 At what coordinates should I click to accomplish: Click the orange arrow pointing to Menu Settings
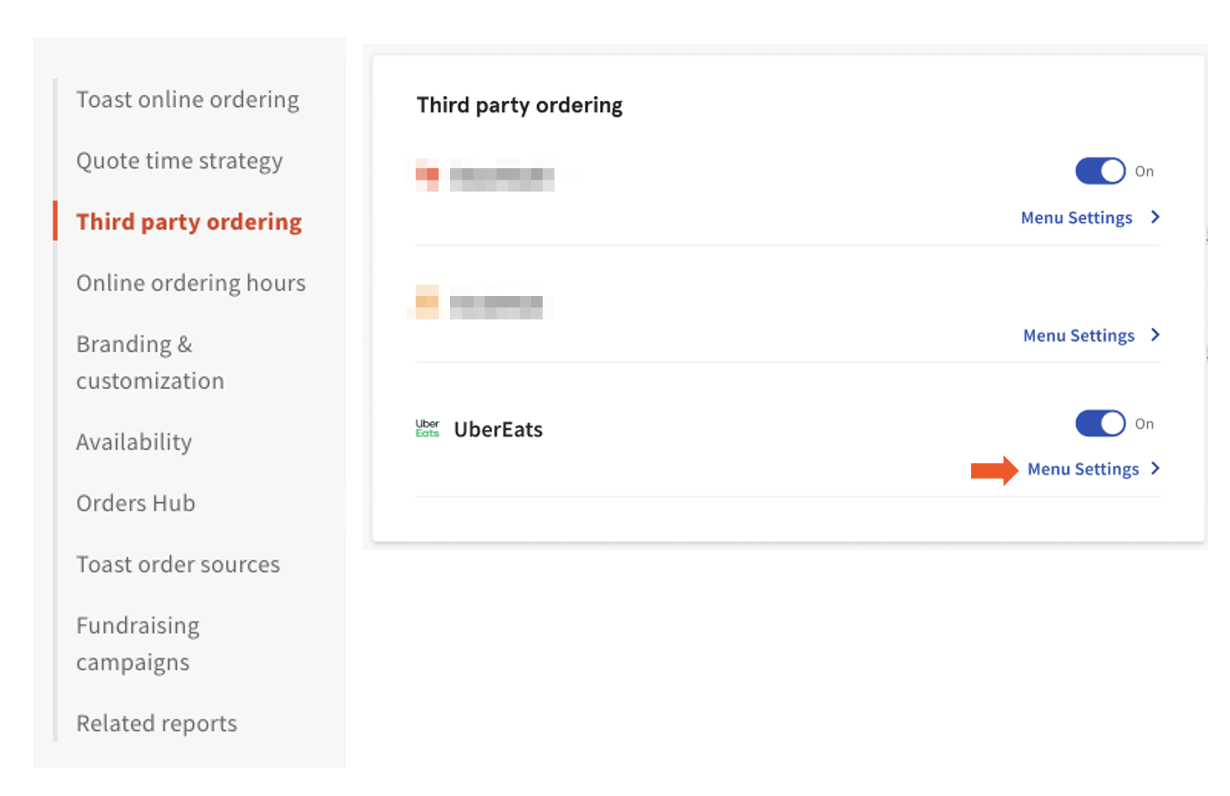click(993, 469)
